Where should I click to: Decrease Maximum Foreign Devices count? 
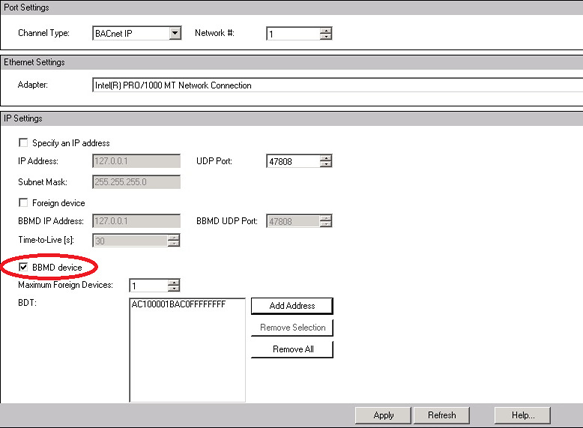click(x=174, y=289)
